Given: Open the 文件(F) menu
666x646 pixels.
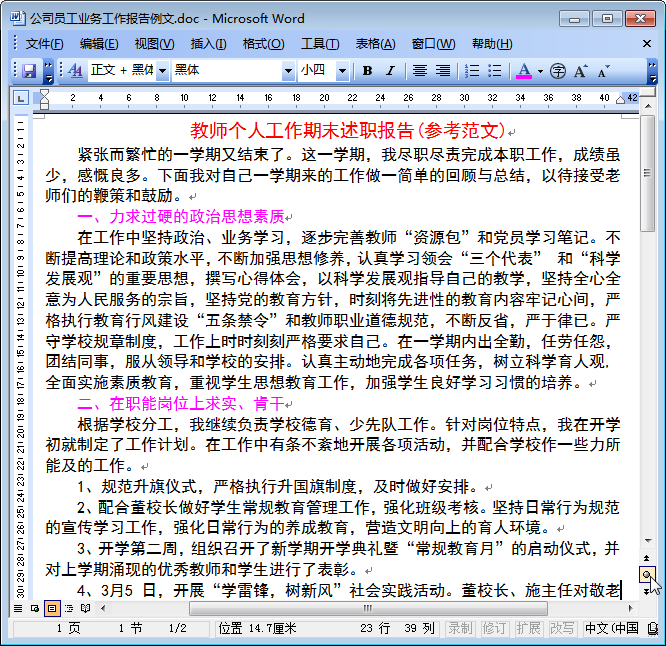Looking at the screenshot, I should point(44,44).
